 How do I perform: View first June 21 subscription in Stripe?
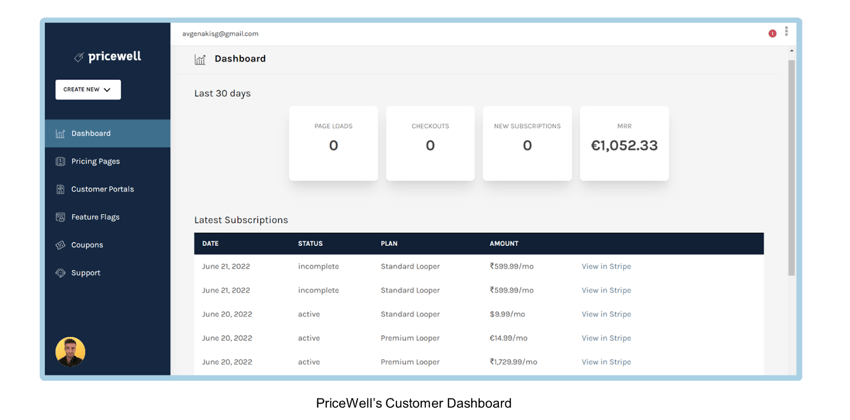606,266
